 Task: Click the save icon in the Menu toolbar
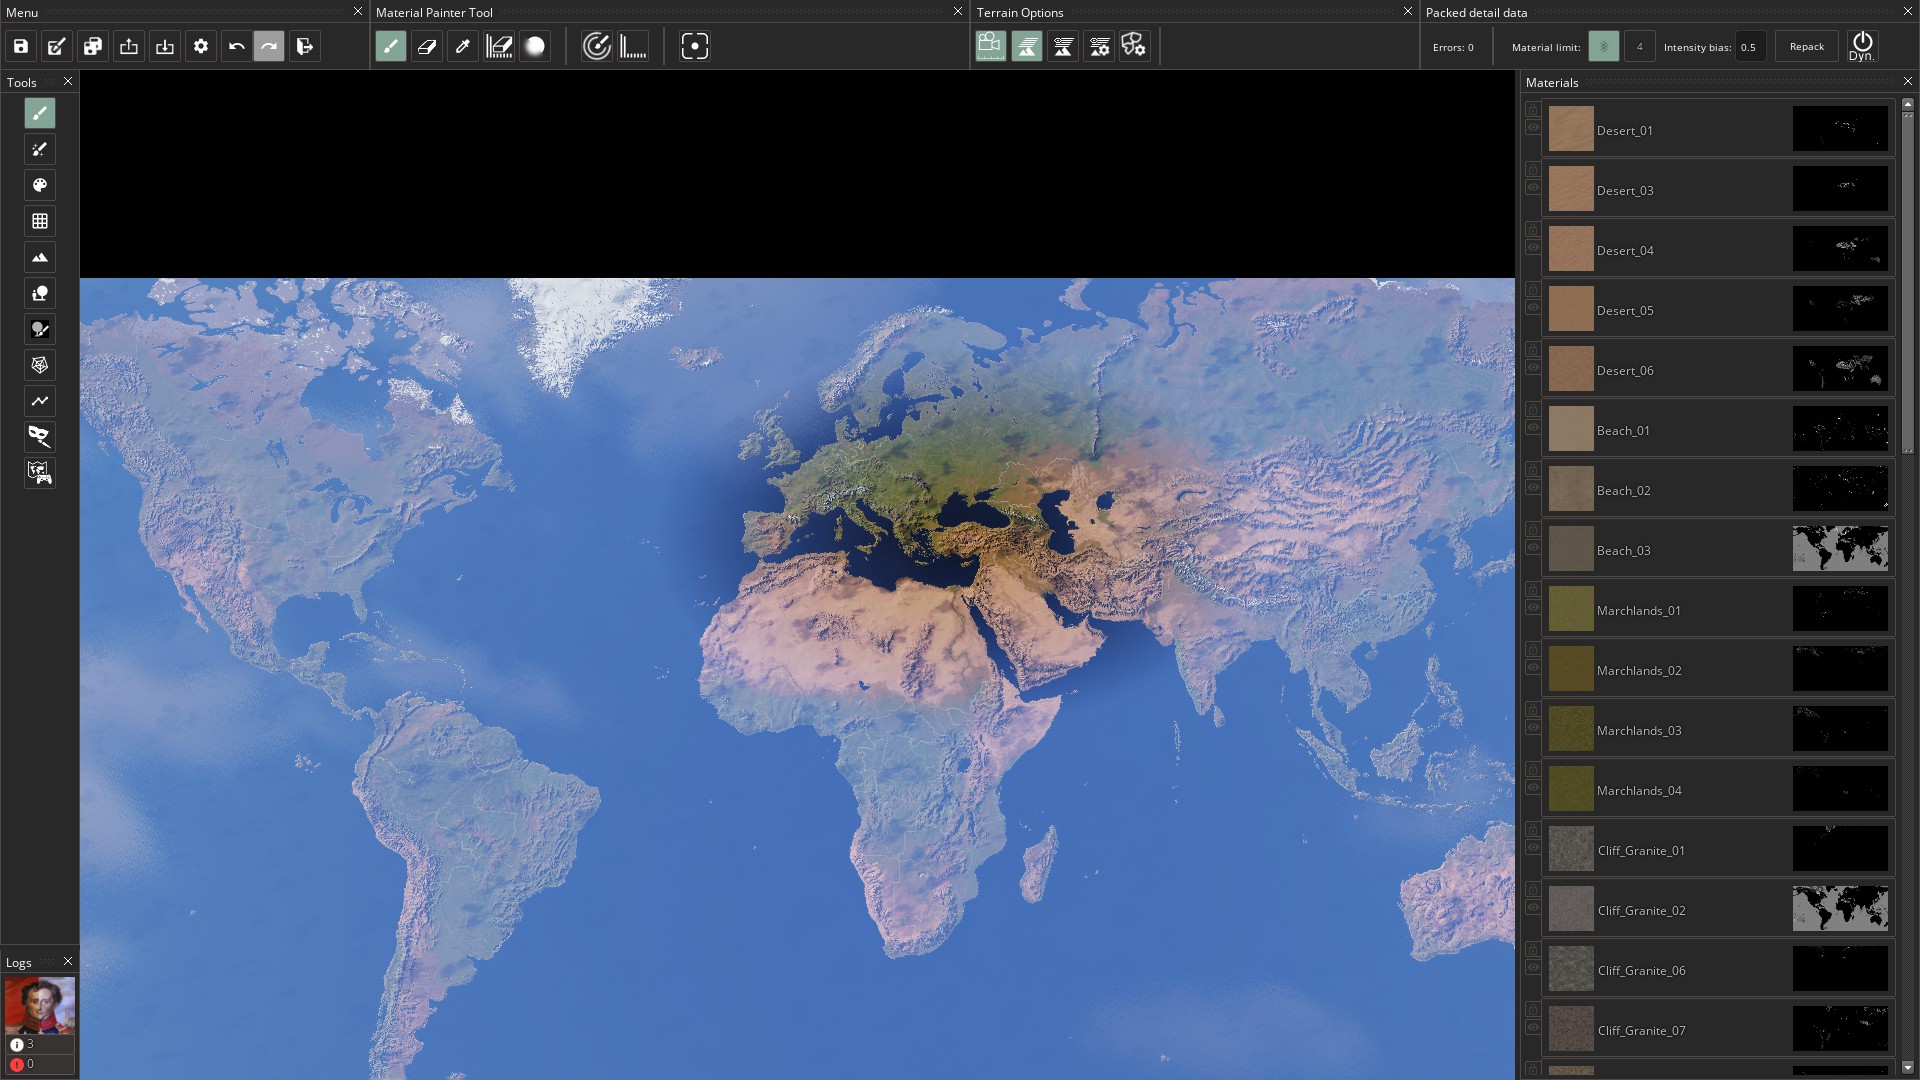[19, 46]
